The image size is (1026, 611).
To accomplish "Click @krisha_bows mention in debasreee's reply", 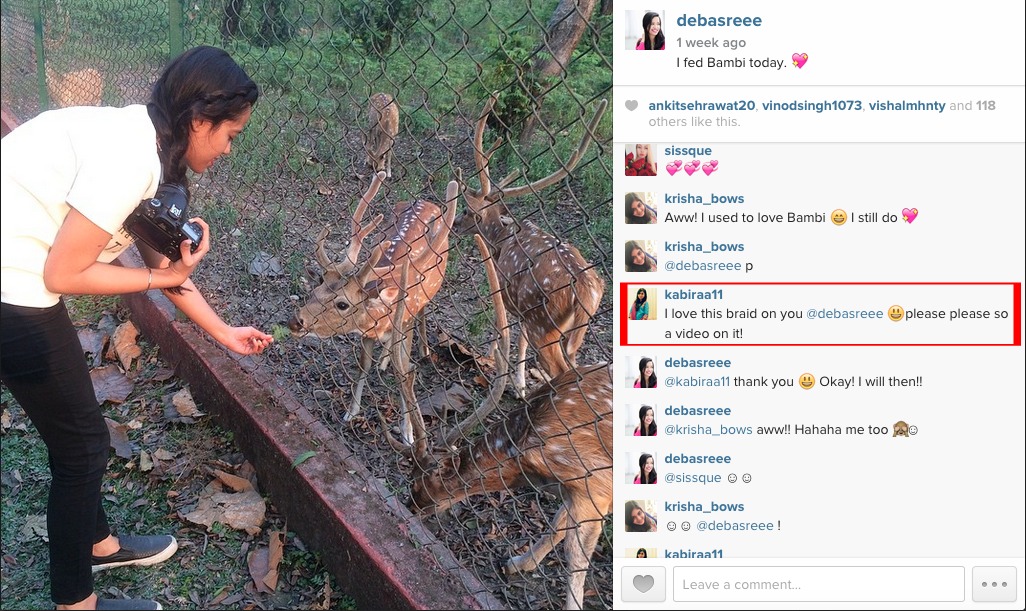I will click(x=708, y=430).
